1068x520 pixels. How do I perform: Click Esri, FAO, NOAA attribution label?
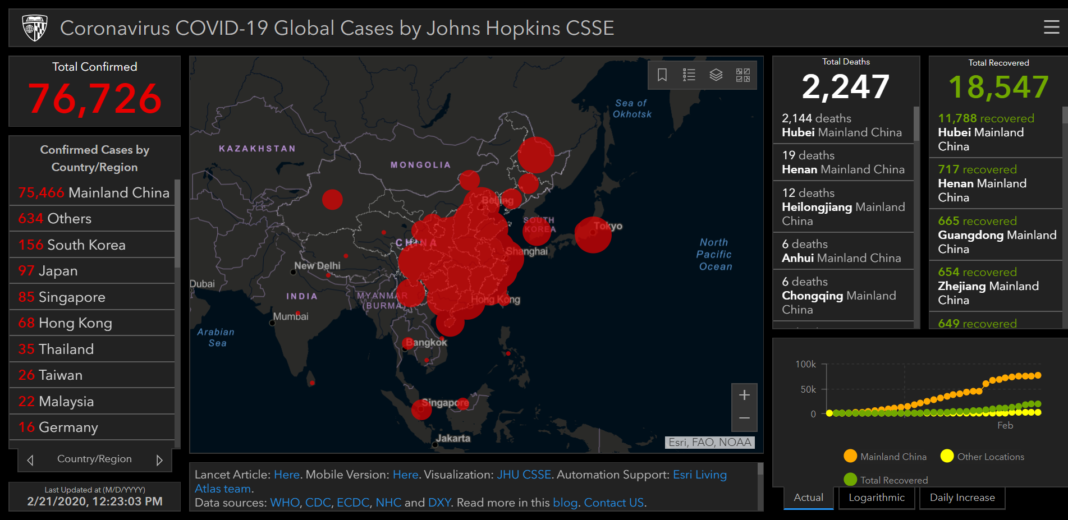click(x=710, y=442)
